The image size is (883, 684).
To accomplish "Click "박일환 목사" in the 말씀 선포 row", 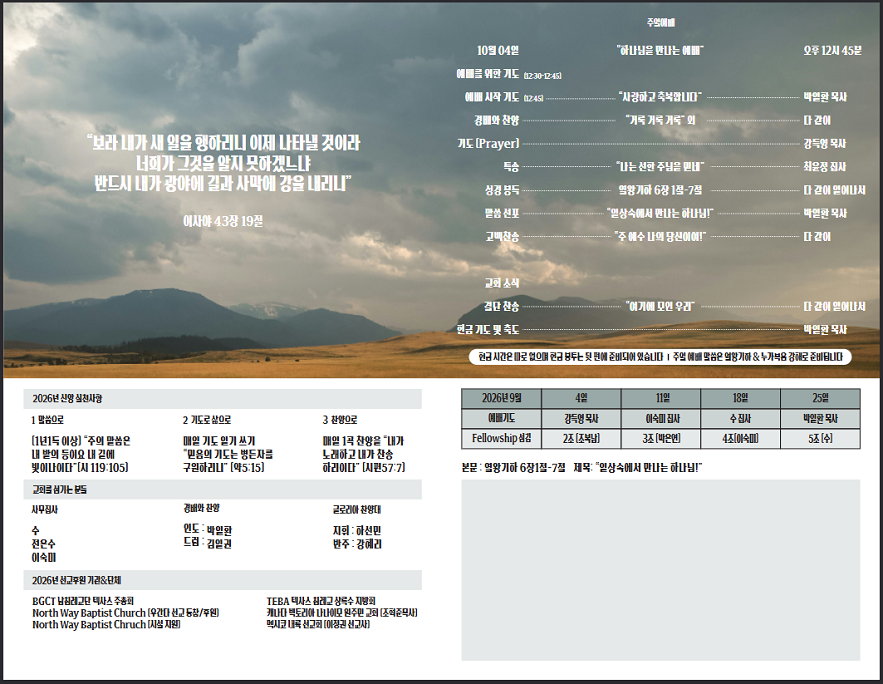I will click(825, 213).
